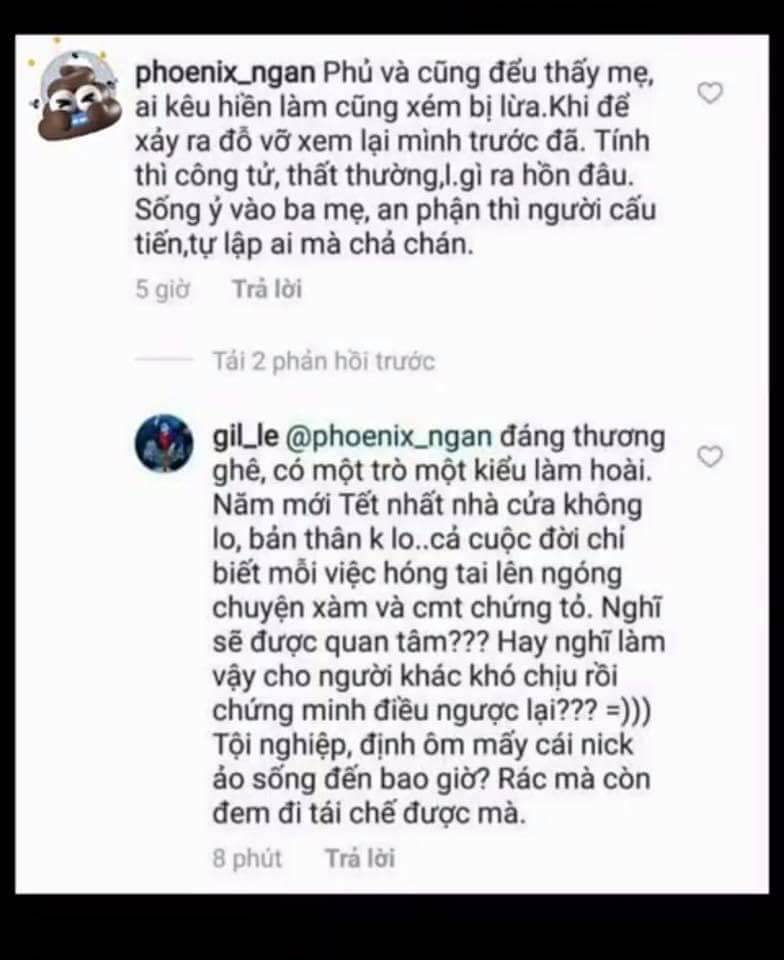Select the 8 phút timestamp
Viewport: 784px width, 960px height.
[x=247, y=858]
